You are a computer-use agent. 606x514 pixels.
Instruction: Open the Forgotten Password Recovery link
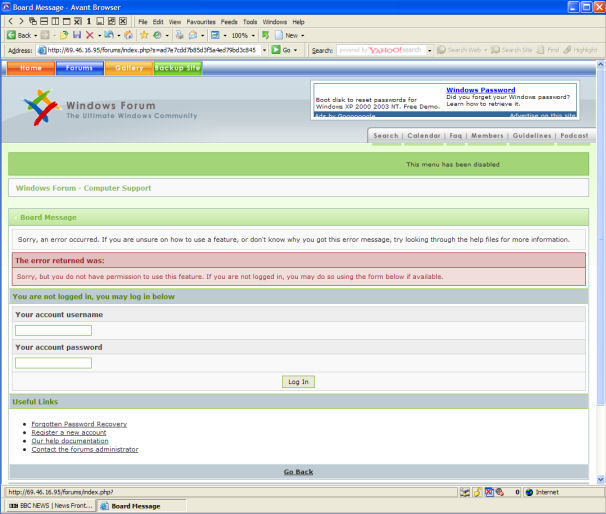pyautogui.click(x=79, y=424)
